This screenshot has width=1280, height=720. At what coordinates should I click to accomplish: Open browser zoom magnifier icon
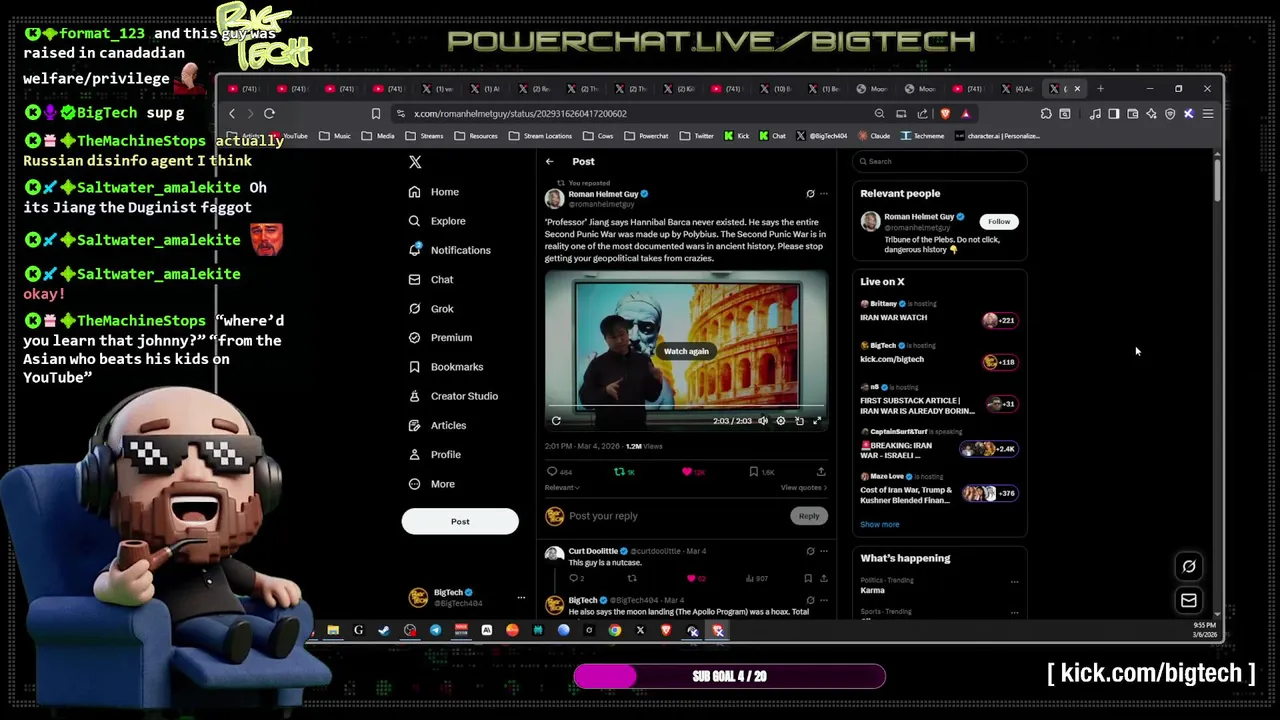pos(879,114)
